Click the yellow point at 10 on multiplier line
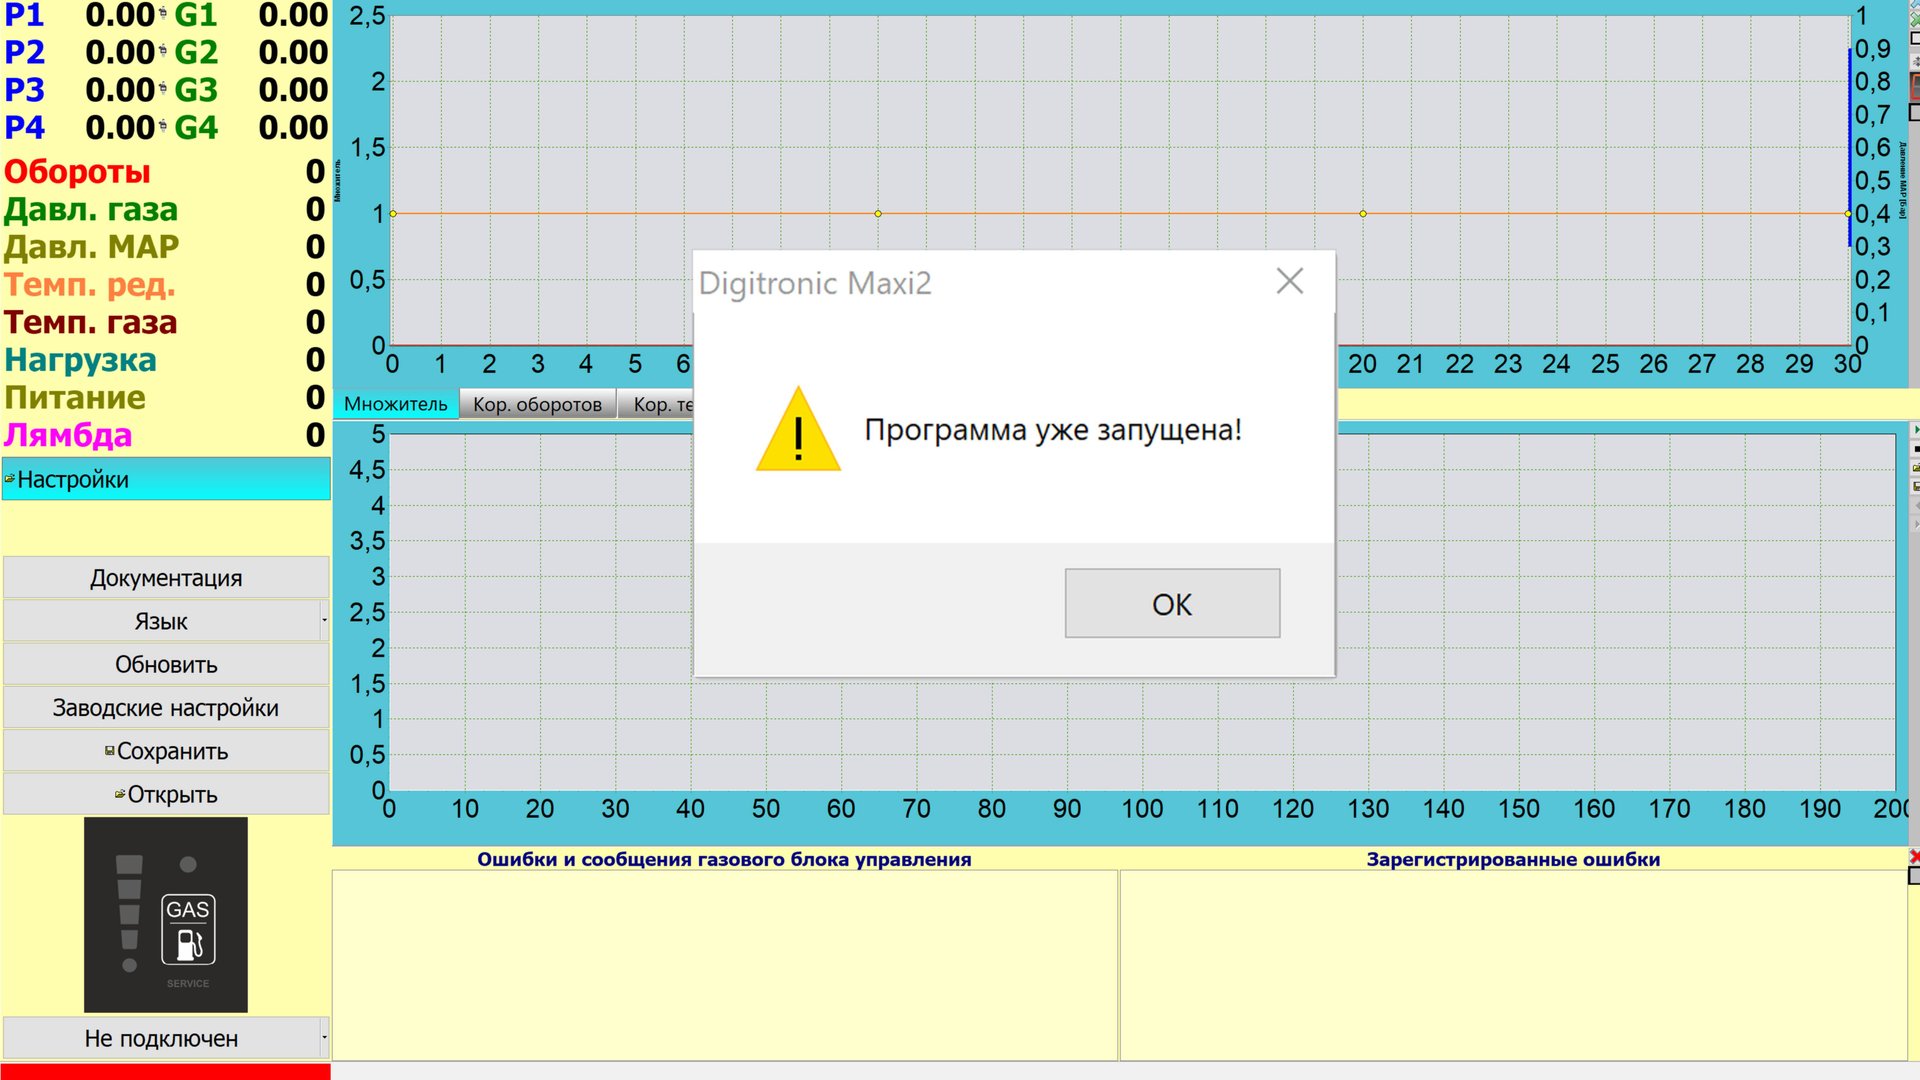1920x1080 pixels. [878, 214]
